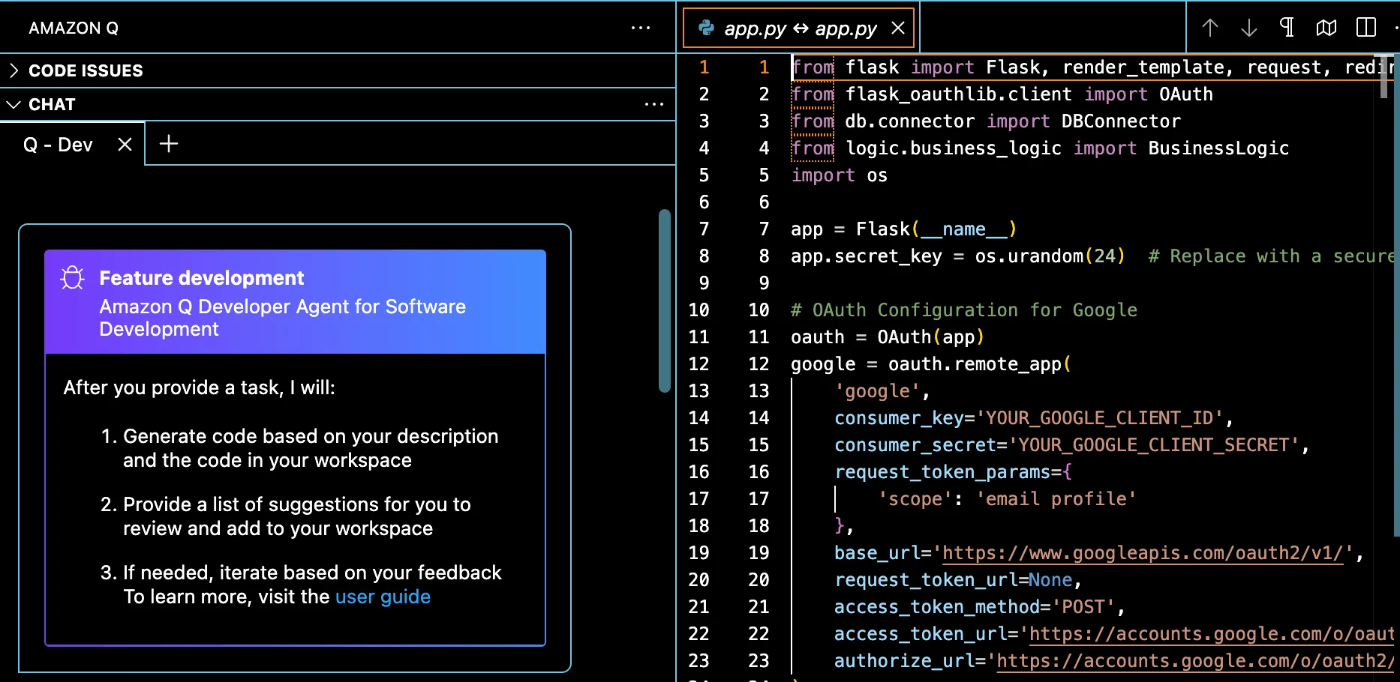Go to next change arrow
The height and width of the screenshot is (682, 1400).
tap(1249, 28)
